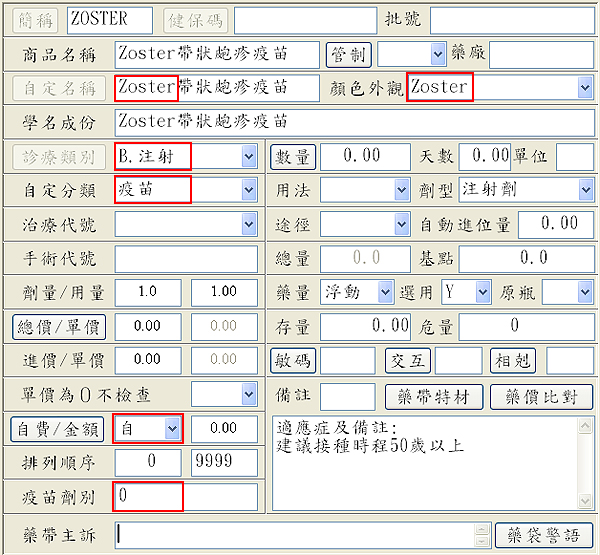This screenshot has width=600, height=555.
Task: Open the 總價/單價 button
Action: pos(58,326)
